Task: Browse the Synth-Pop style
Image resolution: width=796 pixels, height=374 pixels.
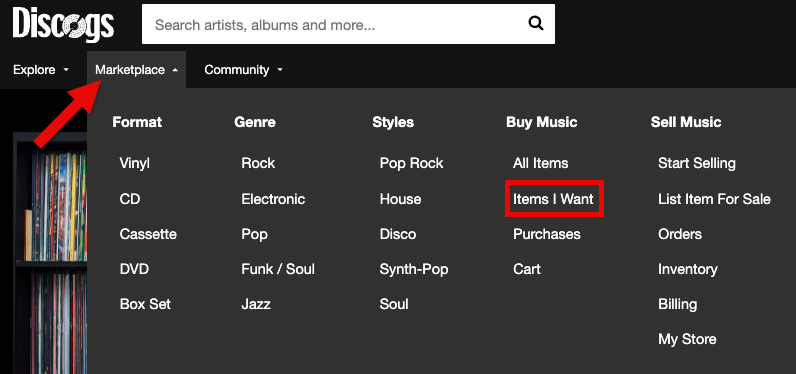Action: [x=414, y=269]
